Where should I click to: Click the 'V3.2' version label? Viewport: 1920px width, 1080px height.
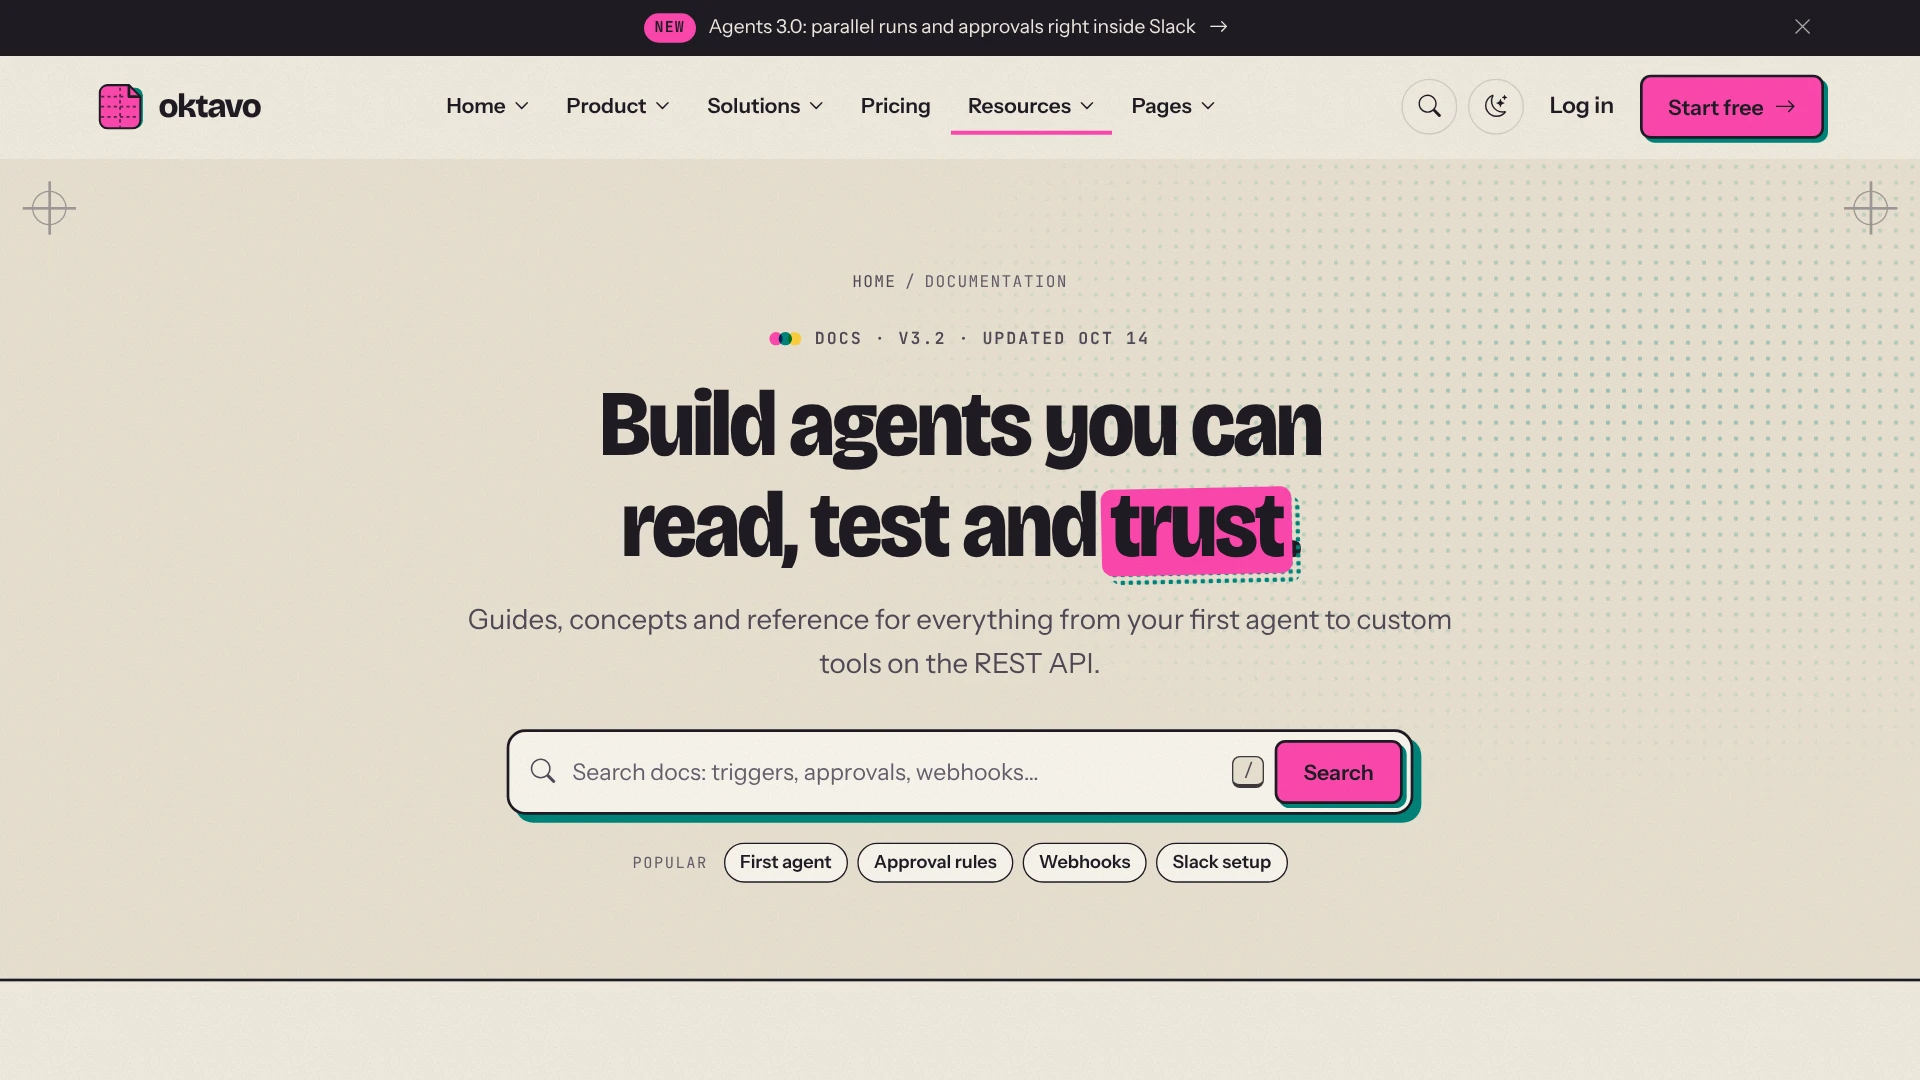921,339
